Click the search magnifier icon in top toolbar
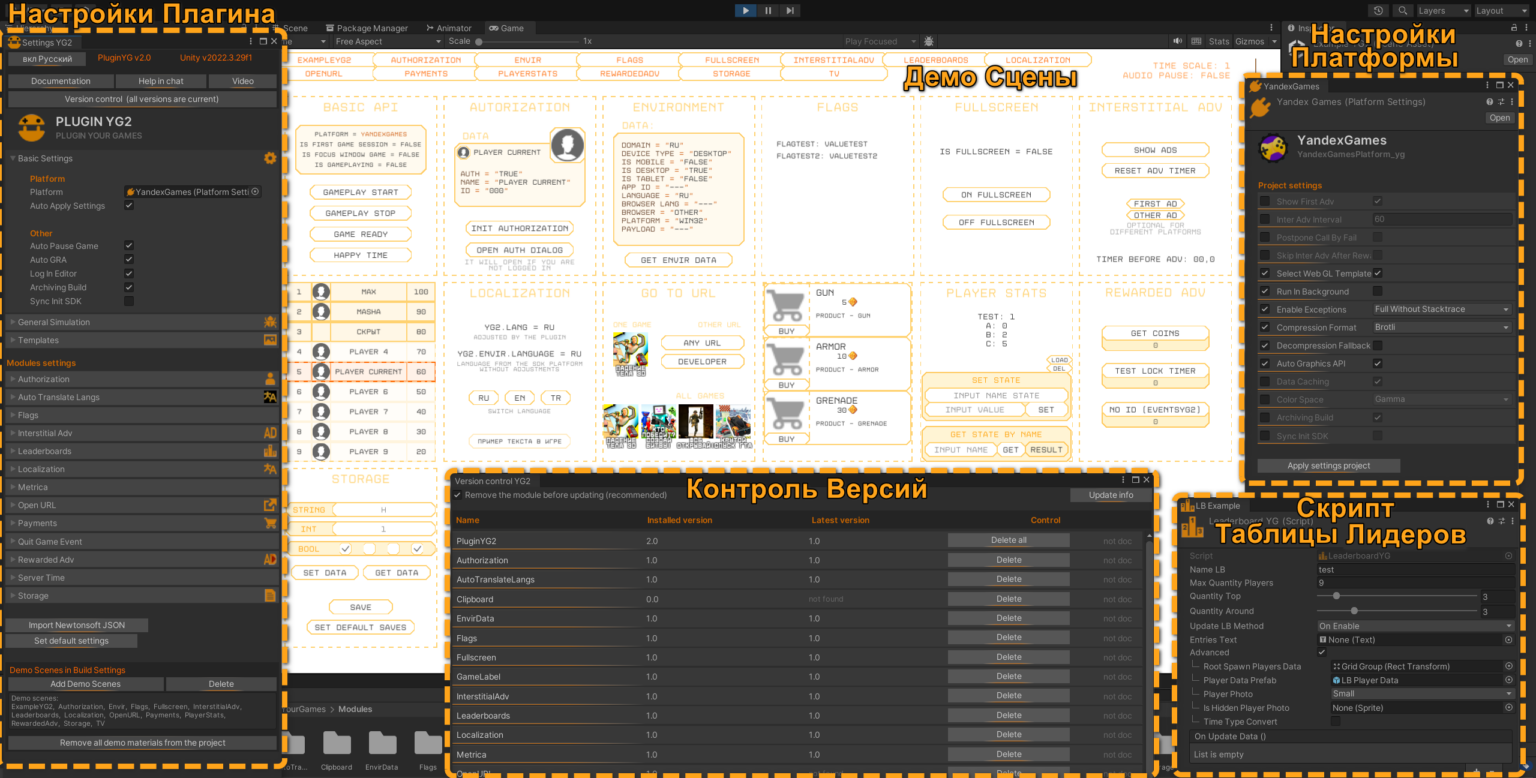 1403,10
